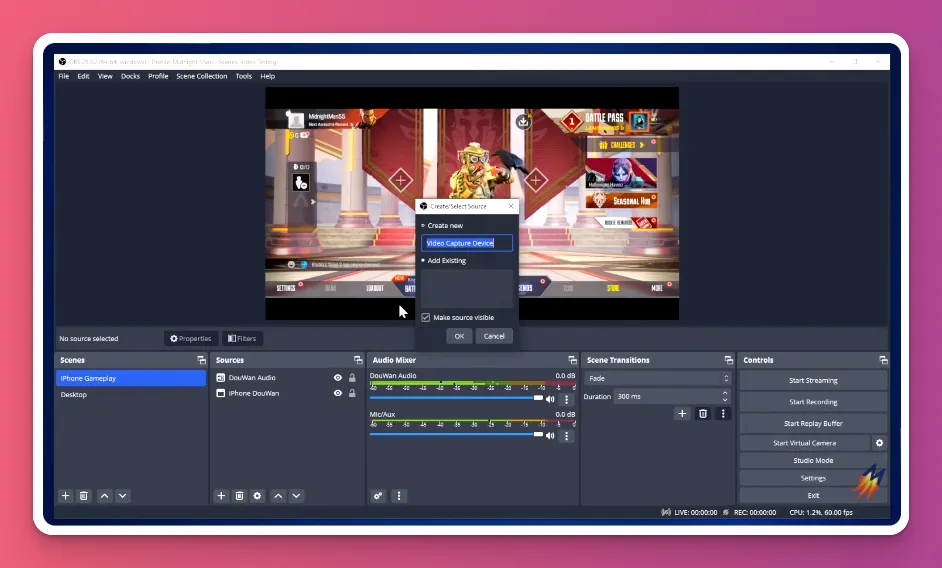Open the Help menu
The image size is (942, 568).
[x=267, y=76]
